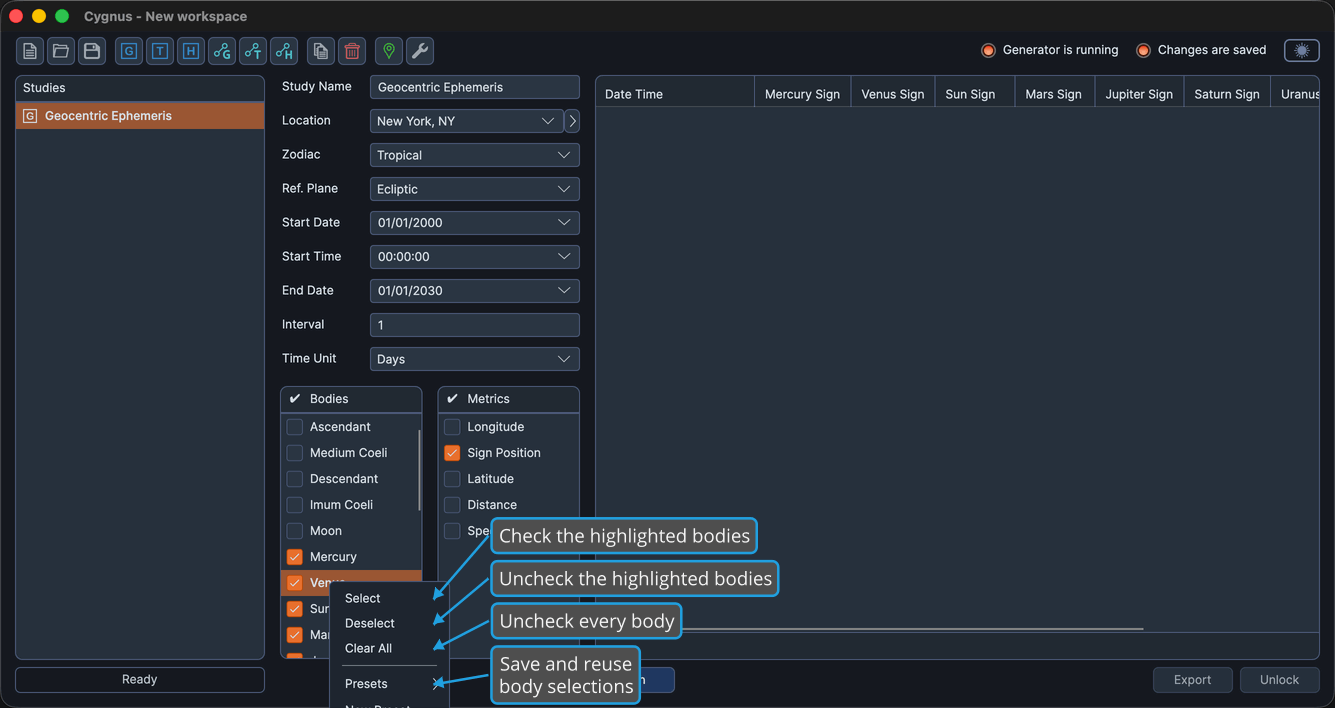1335x708 pixels.
Task: Check the Distance metric checkbox
Action: click(452, 505)
